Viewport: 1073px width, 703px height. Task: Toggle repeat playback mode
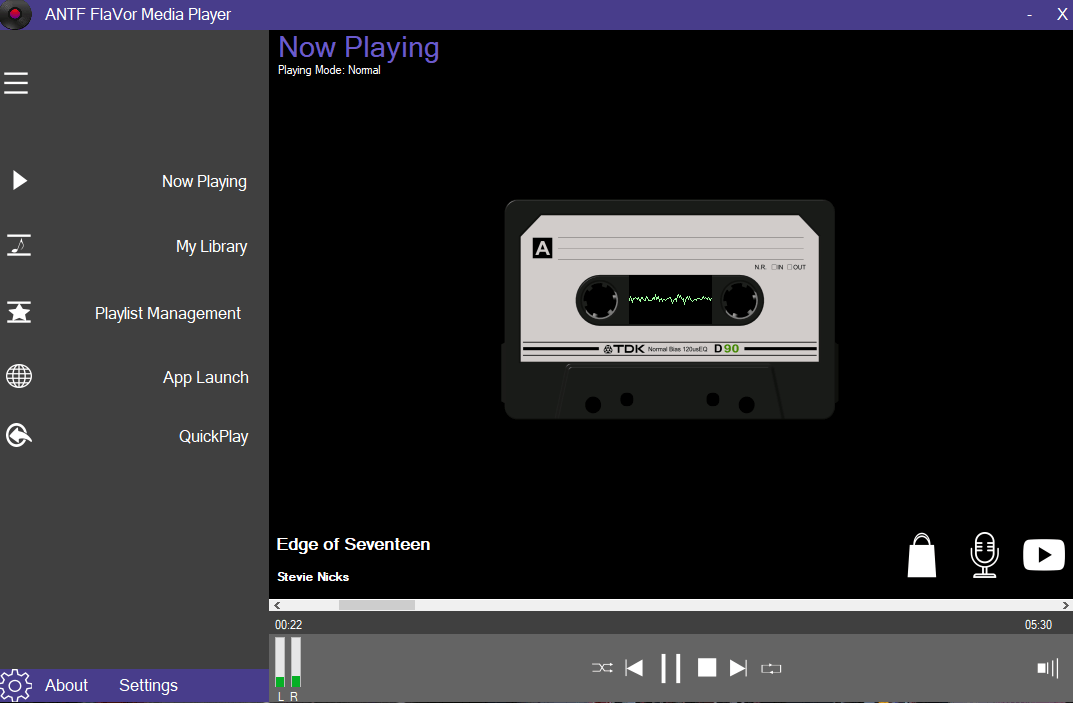(771, 668)
